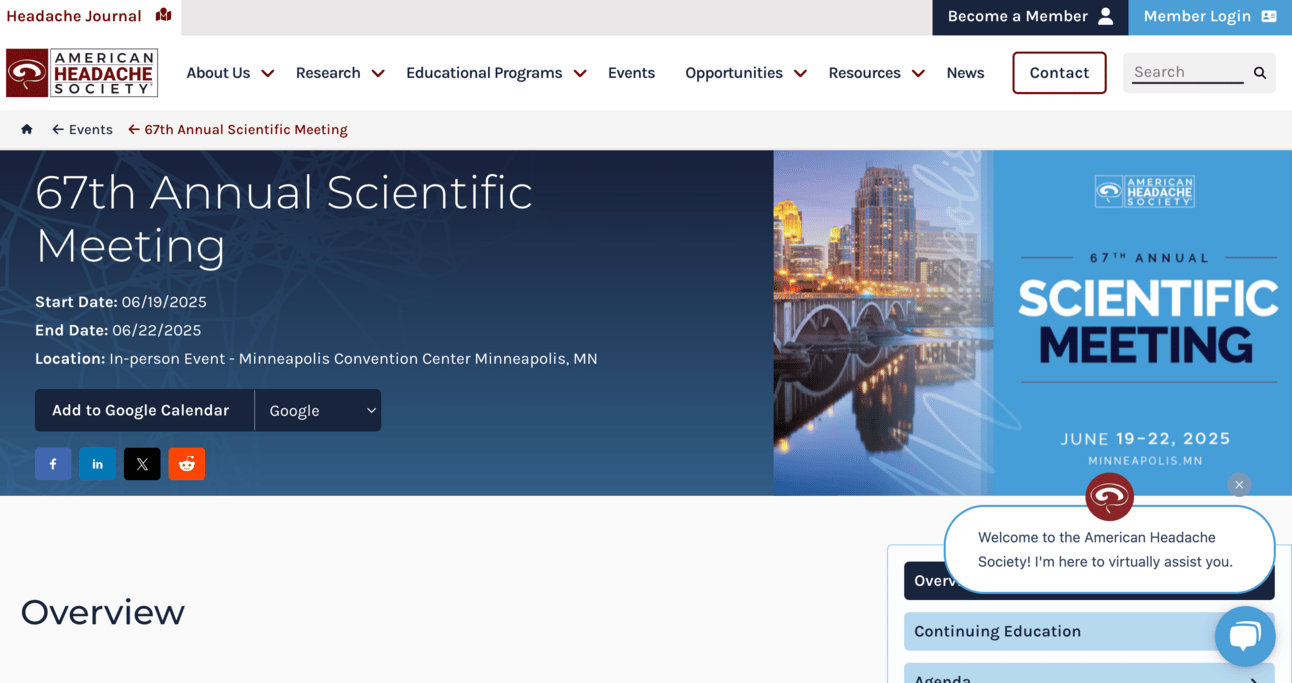The width and height of the screenshot is (1292, 683).
Task: Close the virtual assistant welcome popup
Action: [x=1239, y=485]
